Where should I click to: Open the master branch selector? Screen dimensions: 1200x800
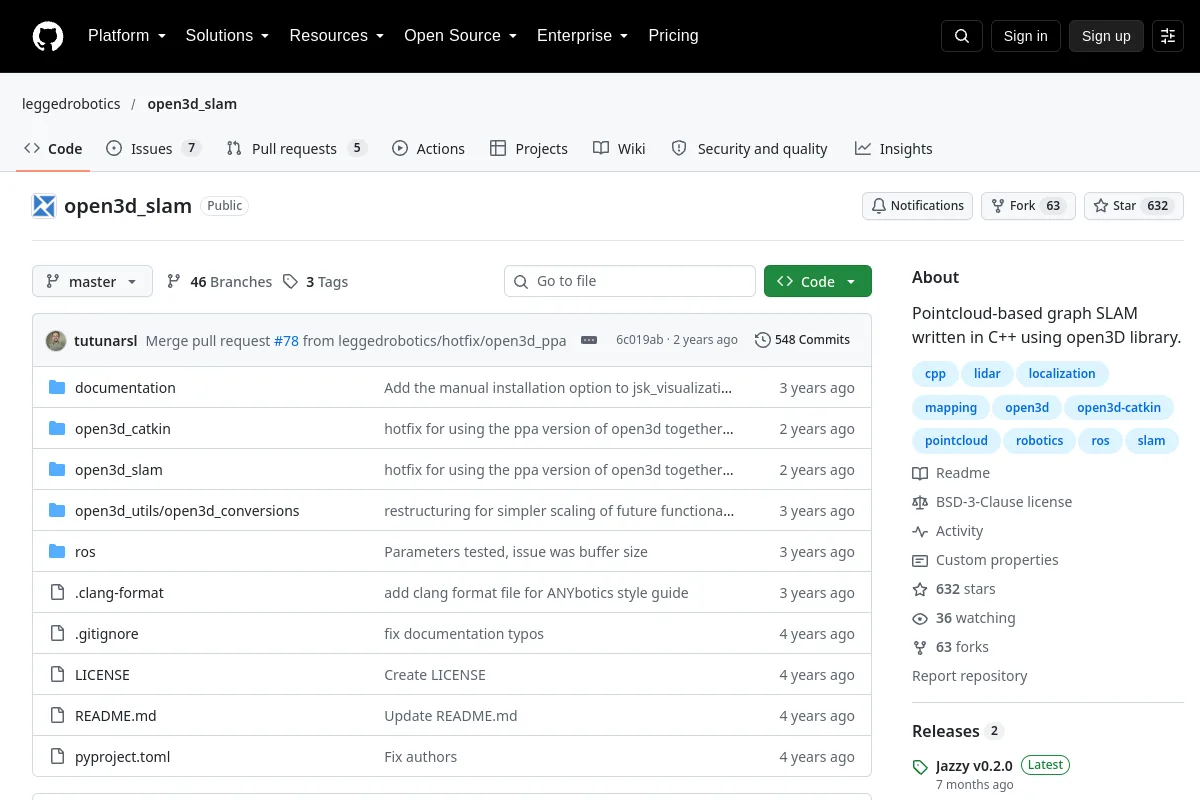point(92,282)
